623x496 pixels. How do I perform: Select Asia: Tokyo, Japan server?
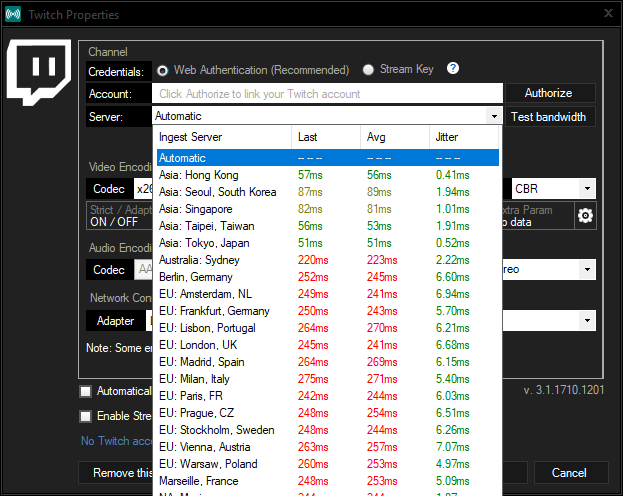[x=328, y=243]
